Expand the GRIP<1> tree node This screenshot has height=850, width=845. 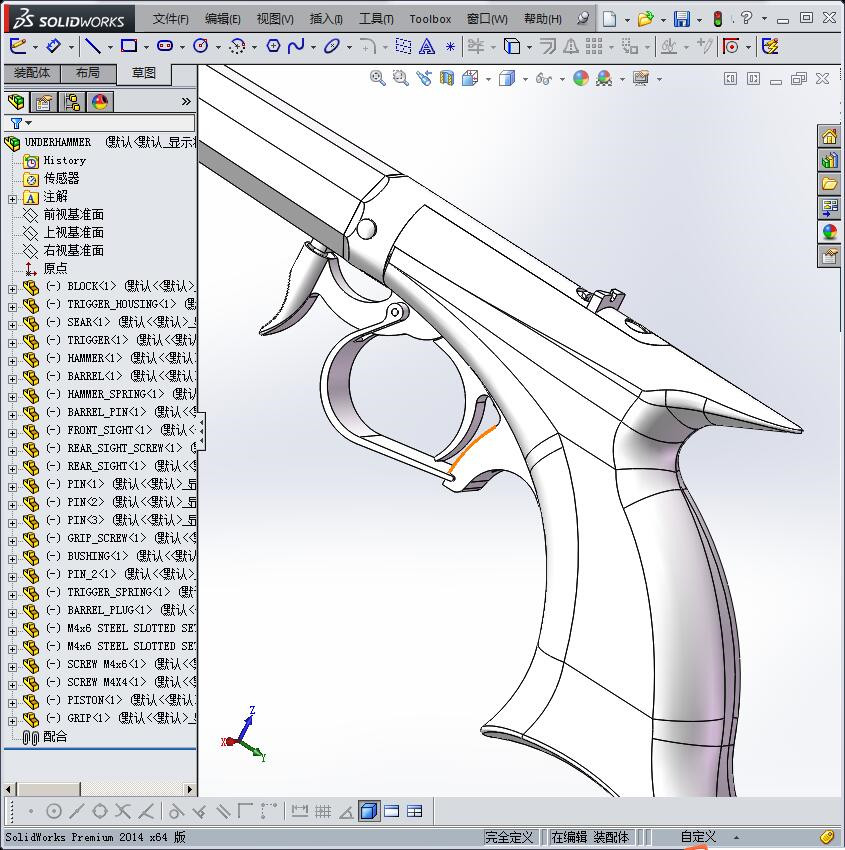coord(12,721)
